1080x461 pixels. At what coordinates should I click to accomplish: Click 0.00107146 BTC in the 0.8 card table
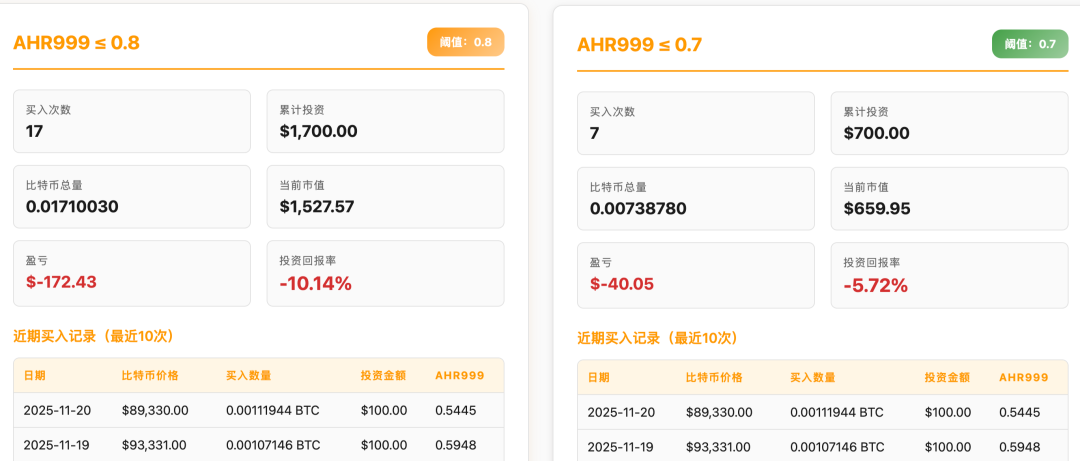pos(273,445)
